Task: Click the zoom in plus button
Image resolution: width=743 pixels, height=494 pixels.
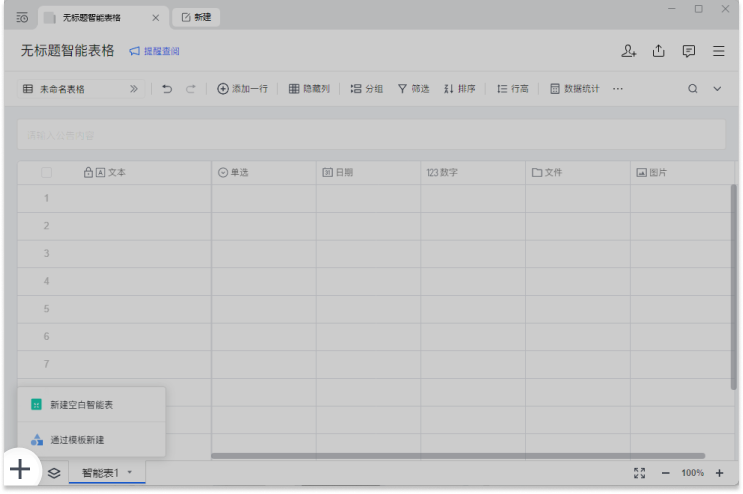Action: 719,473
